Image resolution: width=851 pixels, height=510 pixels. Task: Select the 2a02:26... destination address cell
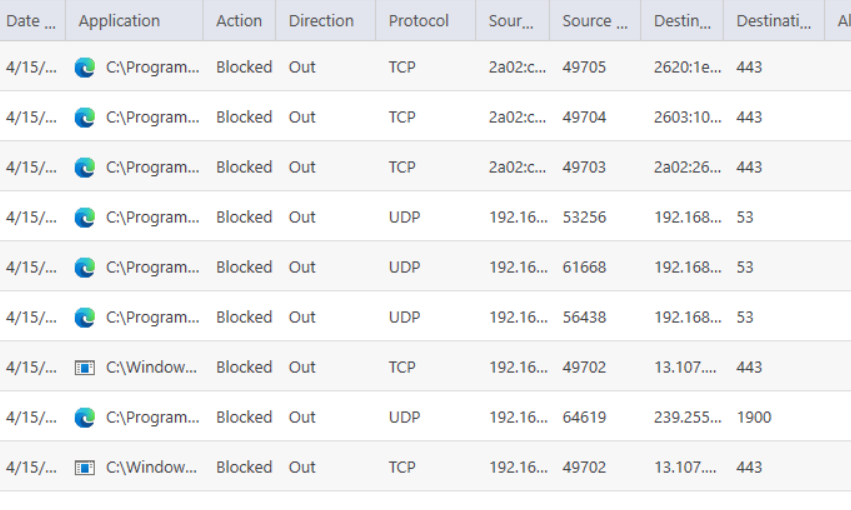(687, 167)
